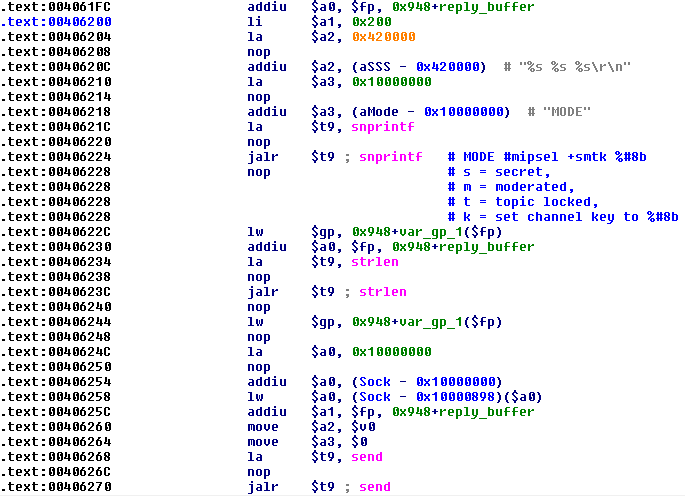Click strlen in the la $t9 line
The width and height of the screenshot is (685, 496).
pos(375,262)
